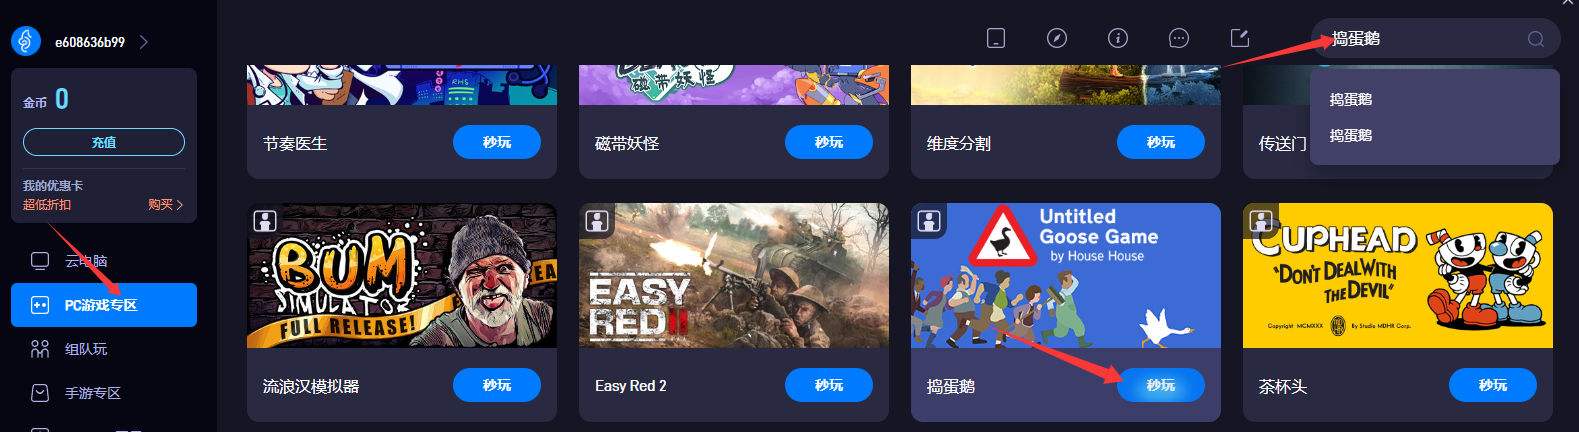The height and width of the screenshot is (432, 1579).
Task: Click Easy Red 2 game thumbnail
Action: click(734, 275)
